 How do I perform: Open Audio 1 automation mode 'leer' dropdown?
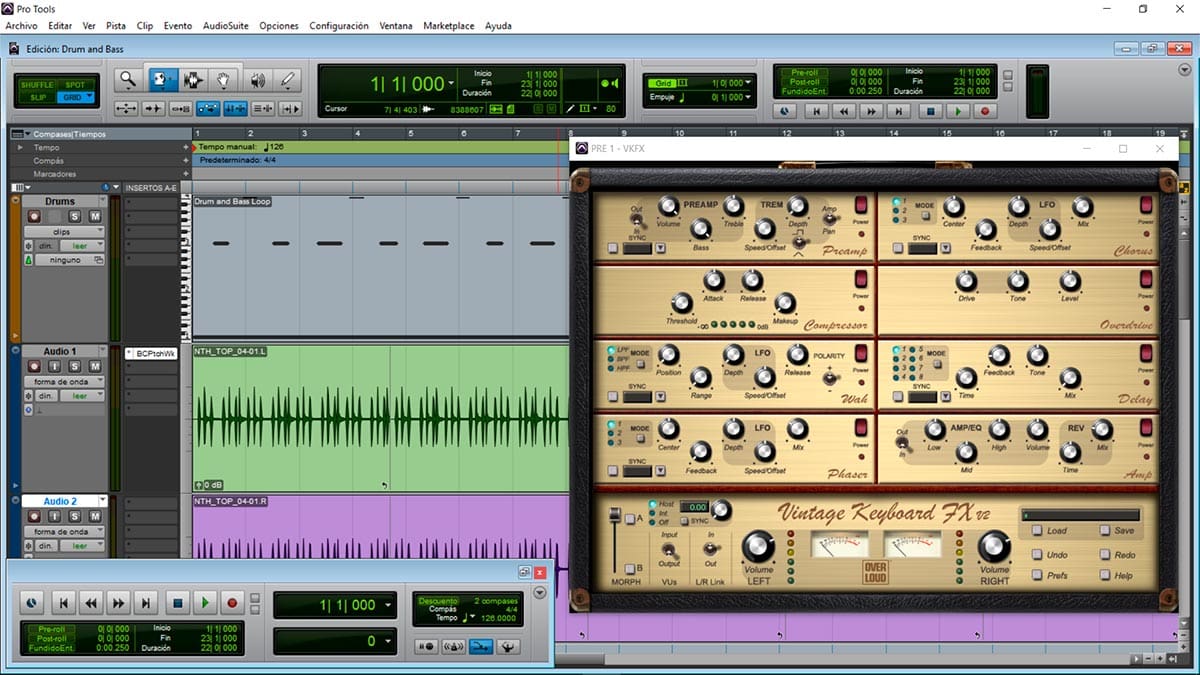click(x=82, y=396)
